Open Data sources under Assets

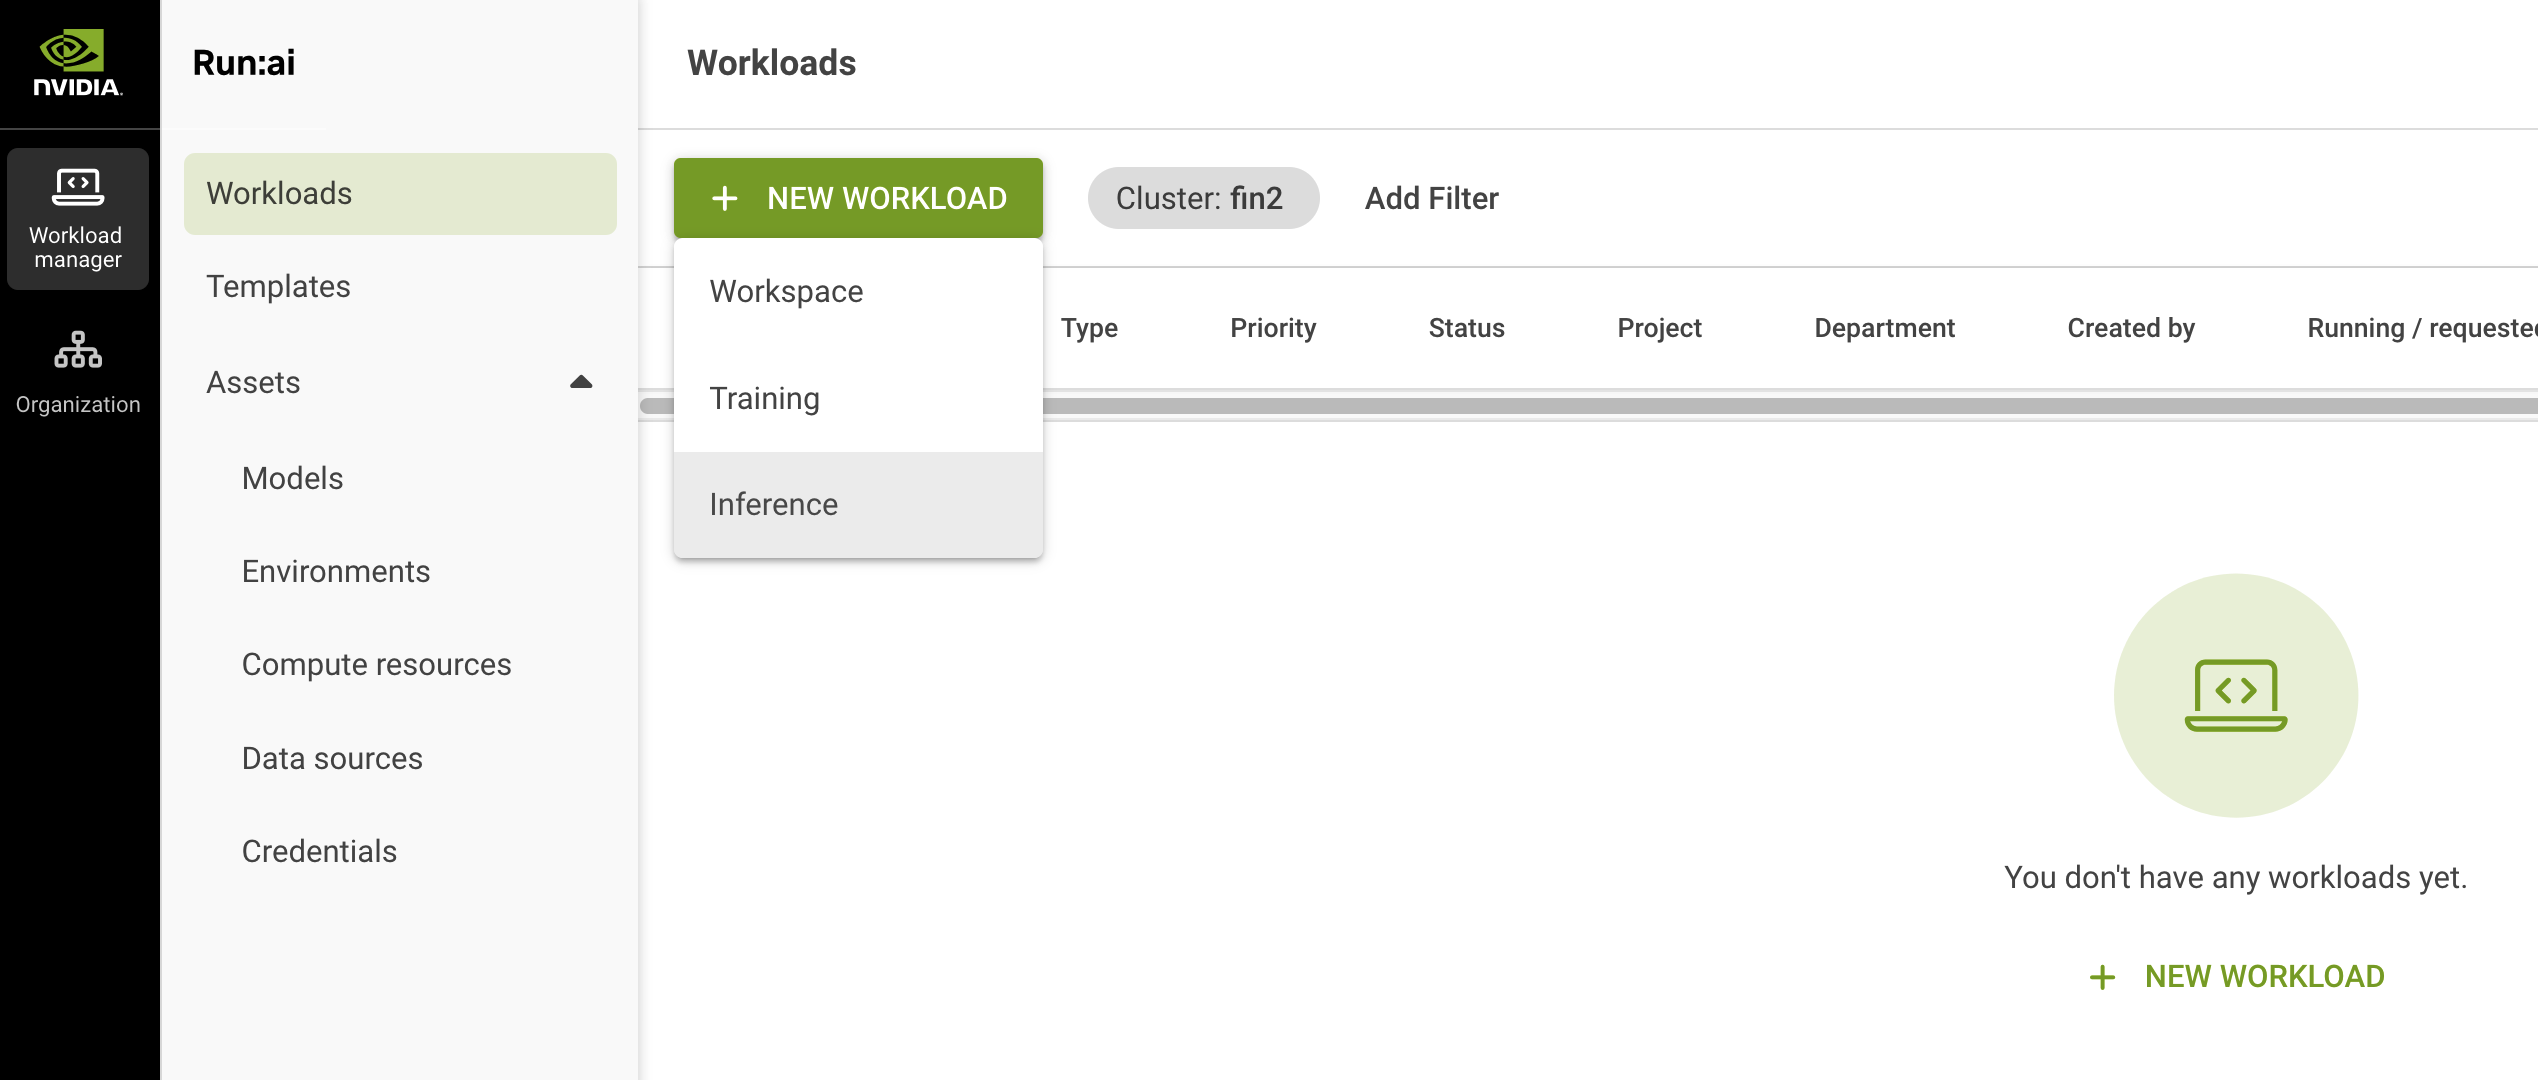[x=332, y=758]
